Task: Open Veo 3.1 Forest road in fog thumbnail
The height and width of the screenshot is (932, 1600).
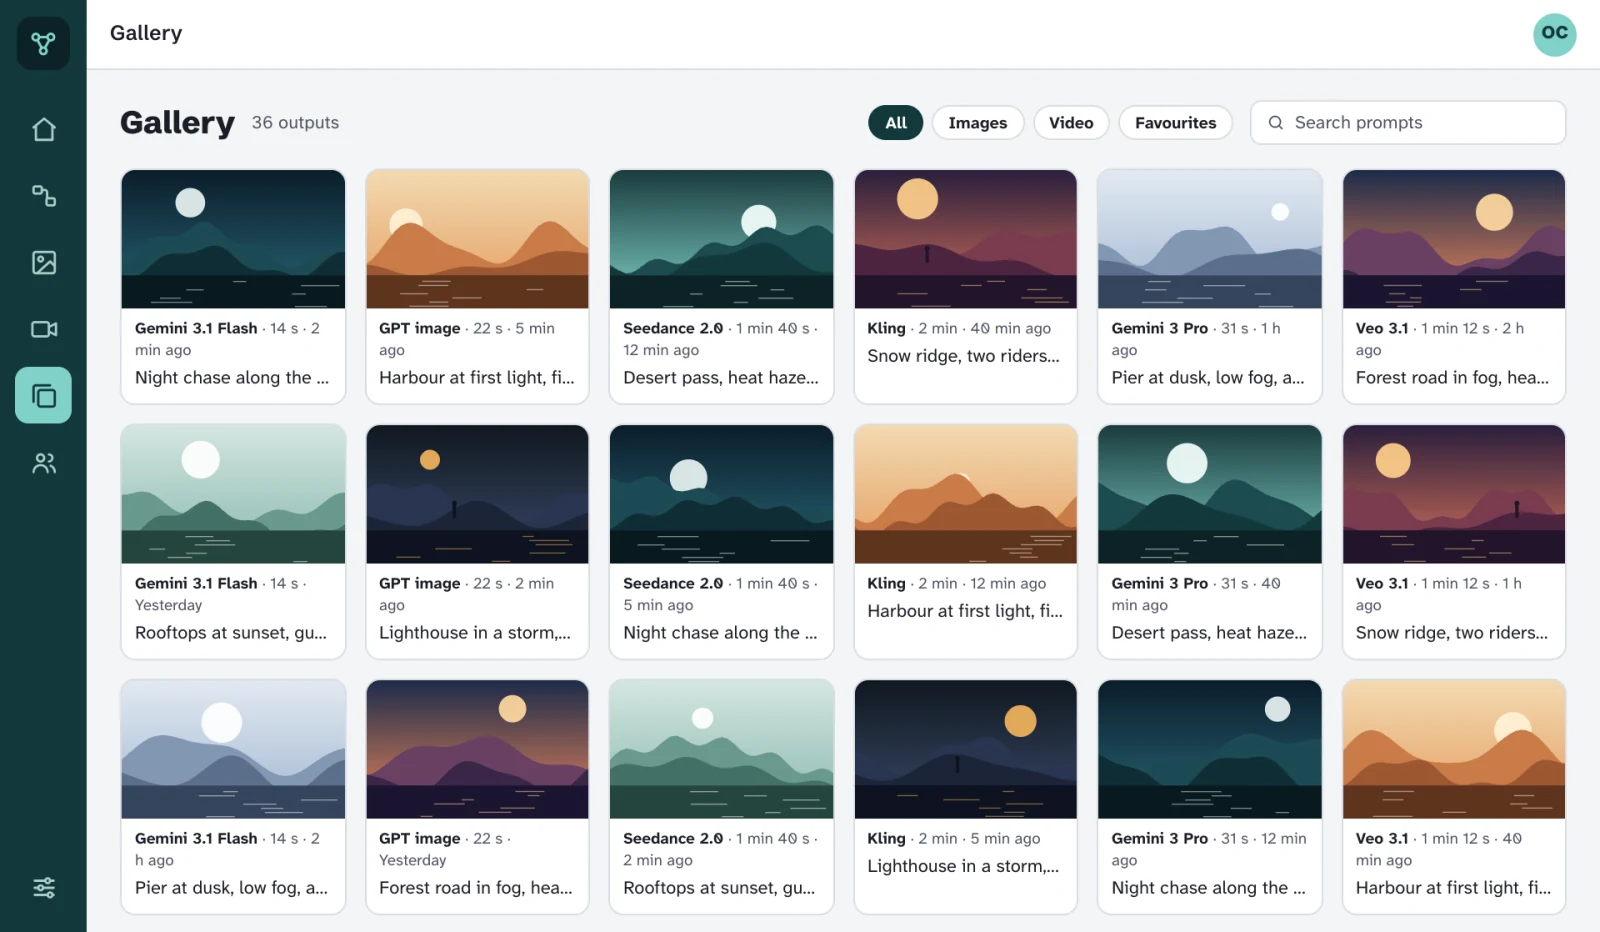Action: pos(1453,239)
